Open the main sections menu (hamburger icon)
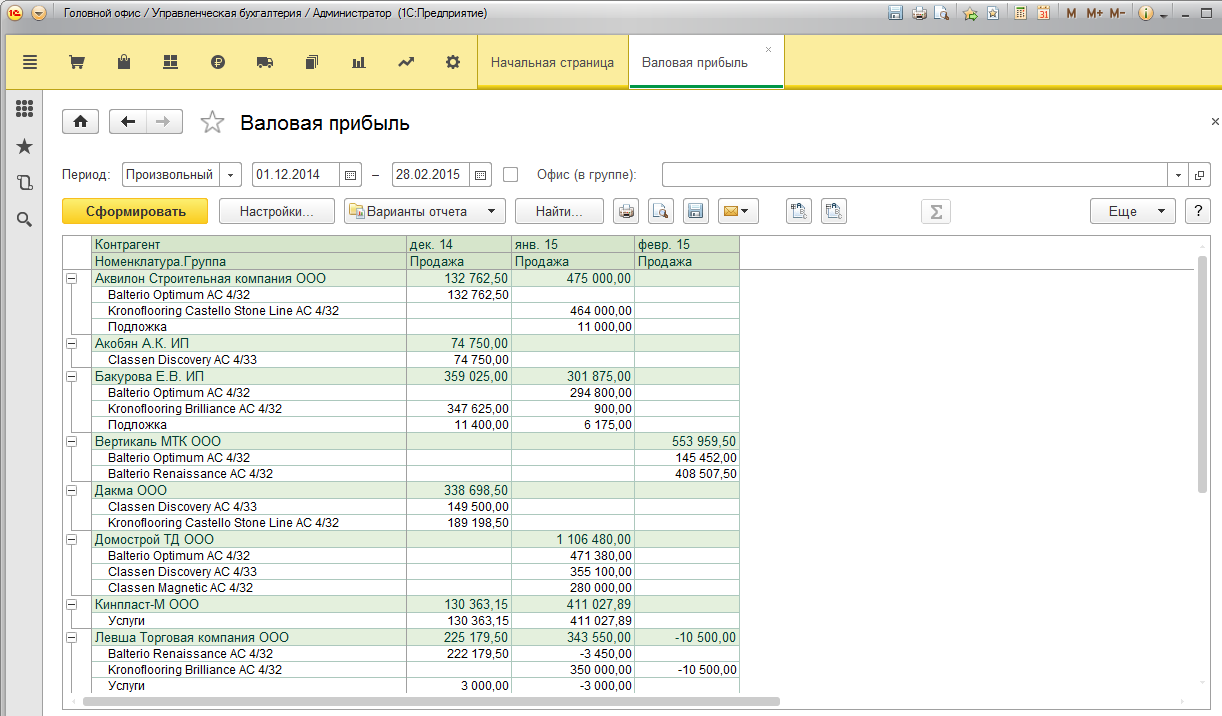This screenshot has height=716, width=1222. 29,62
